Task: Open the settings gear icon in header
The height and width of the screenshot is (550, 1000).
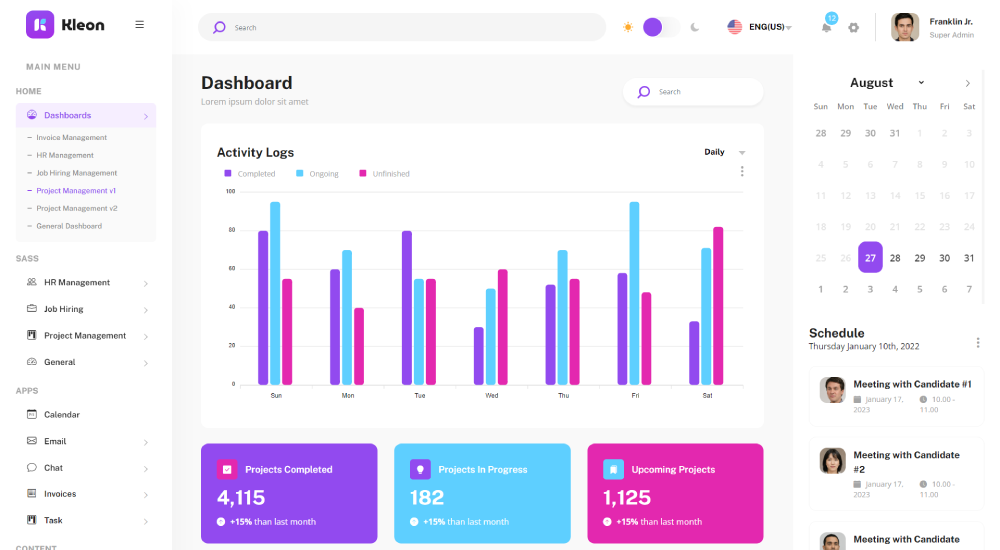Action: click(853, 27)
